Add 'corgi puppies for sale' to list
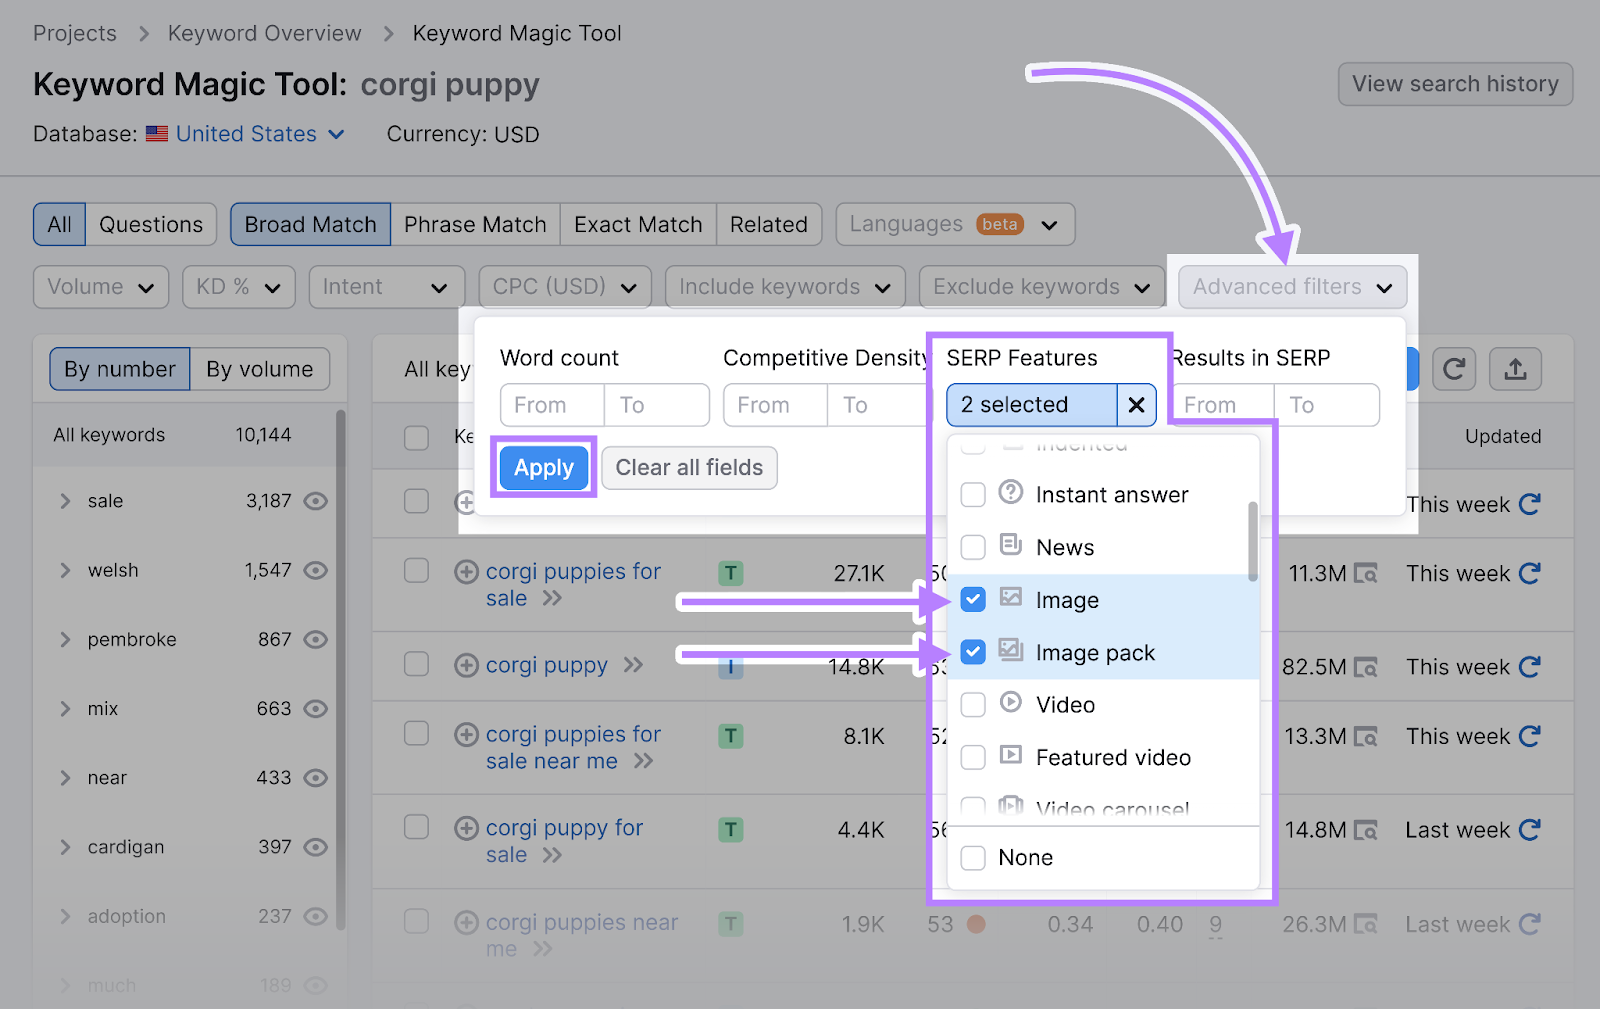 coord(466,572)
